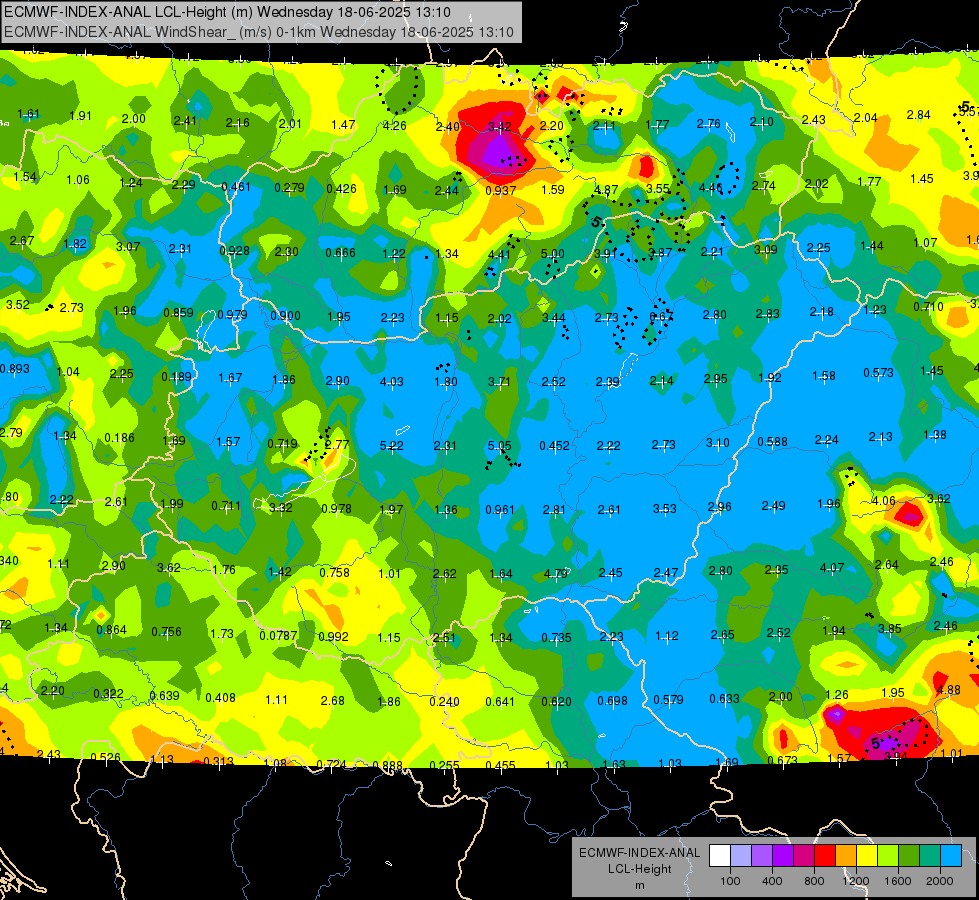Select the orange legend color swatch

tap(846, 856)
